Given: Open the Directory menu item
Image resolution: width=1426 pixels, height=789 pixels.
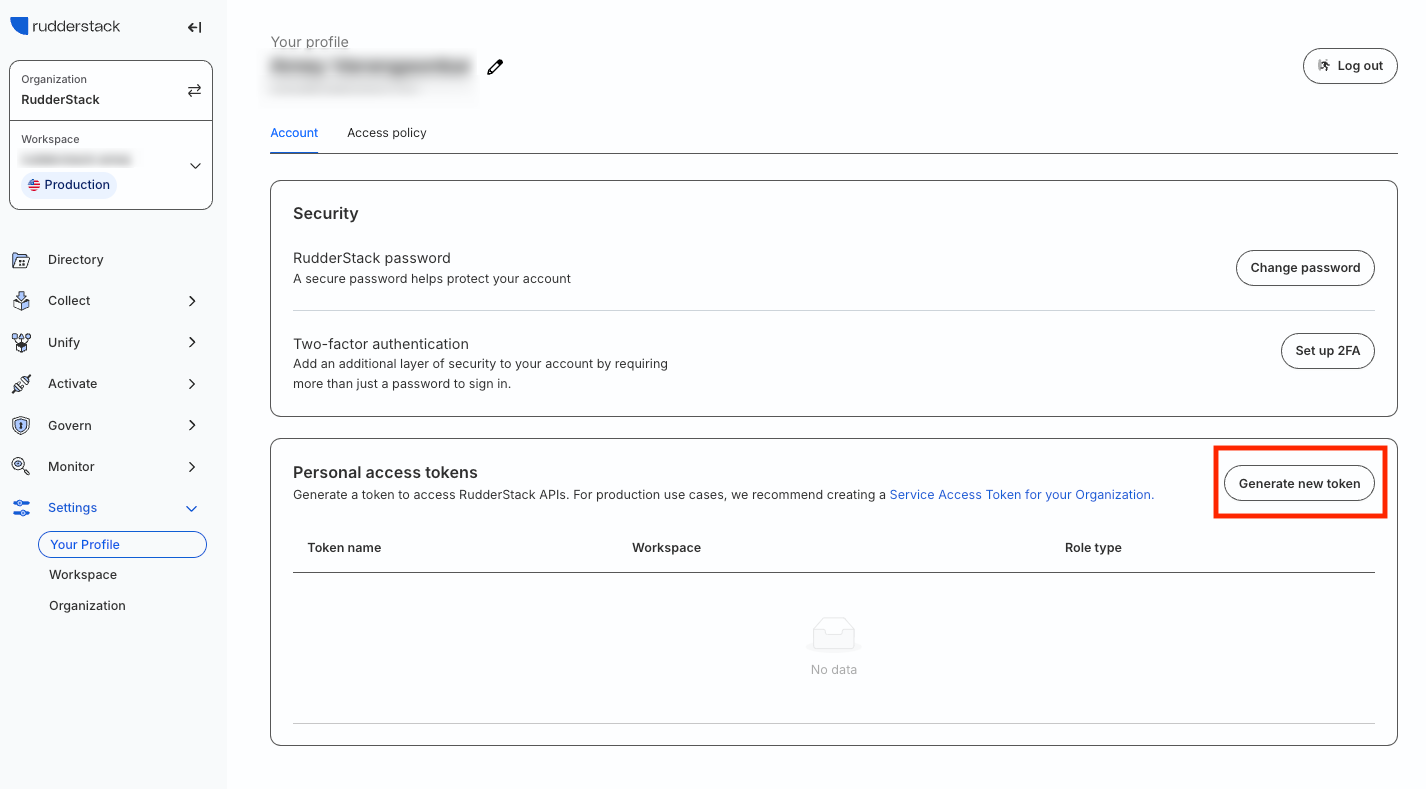Looking at the screenshot, I should point(76,260).
